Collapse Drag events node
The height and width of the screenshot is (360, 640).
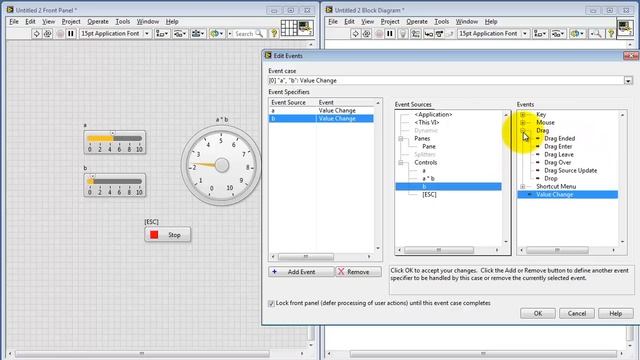pyautogui.click(x=523, y=131)
